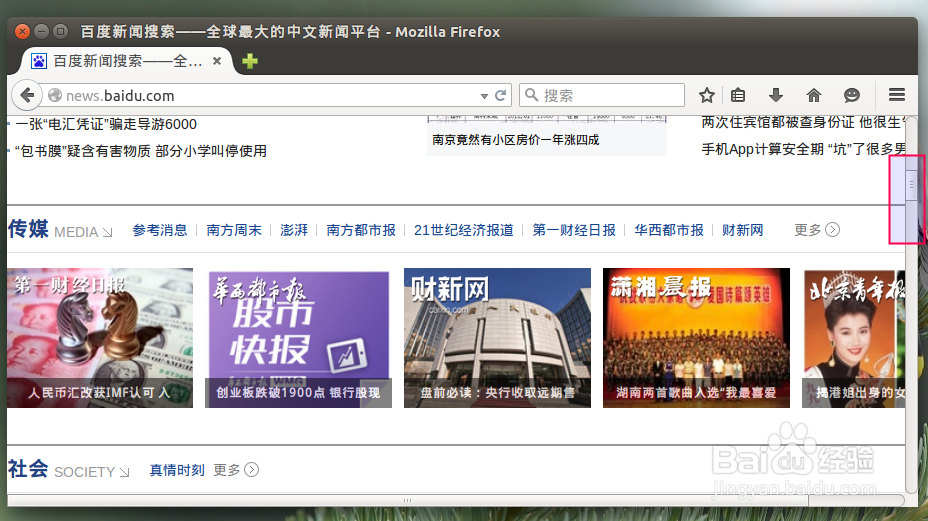Close the 百度新闻搜索 tab
Viewport: 928px width, 521px height.
(x=217, y=61)
